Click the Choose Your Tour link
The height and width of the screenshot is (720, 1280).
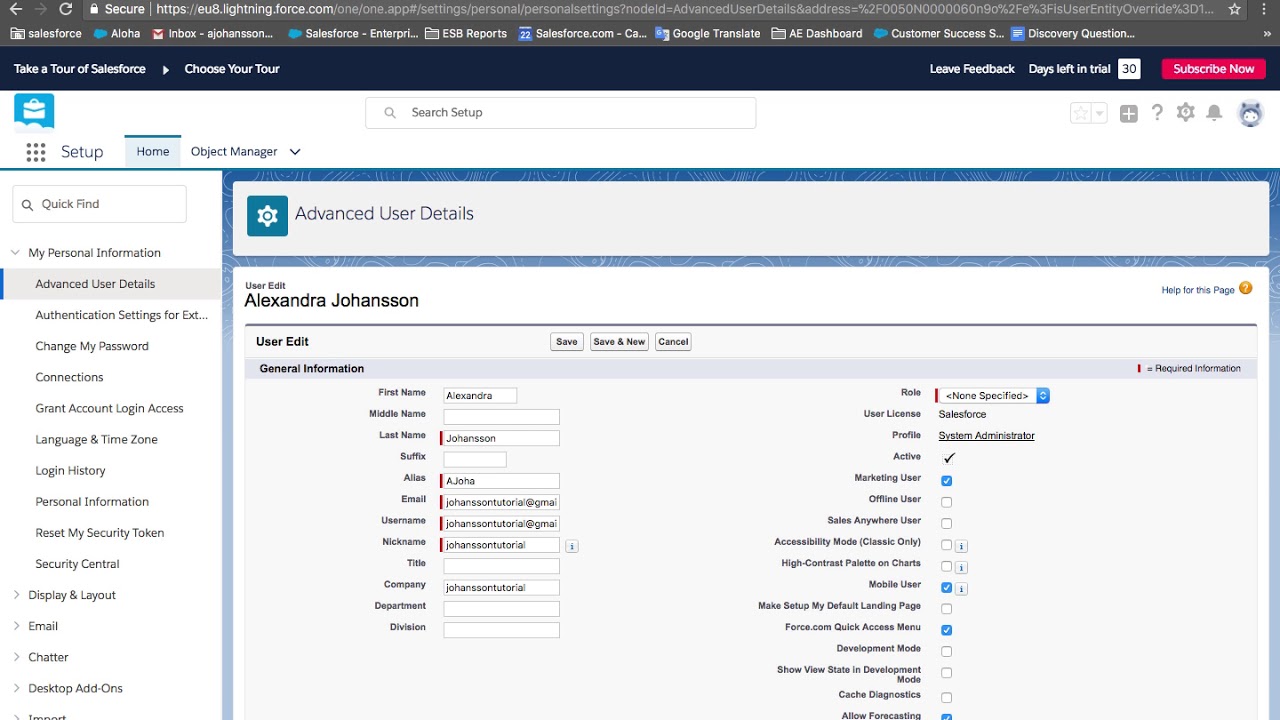coord(232,69)
